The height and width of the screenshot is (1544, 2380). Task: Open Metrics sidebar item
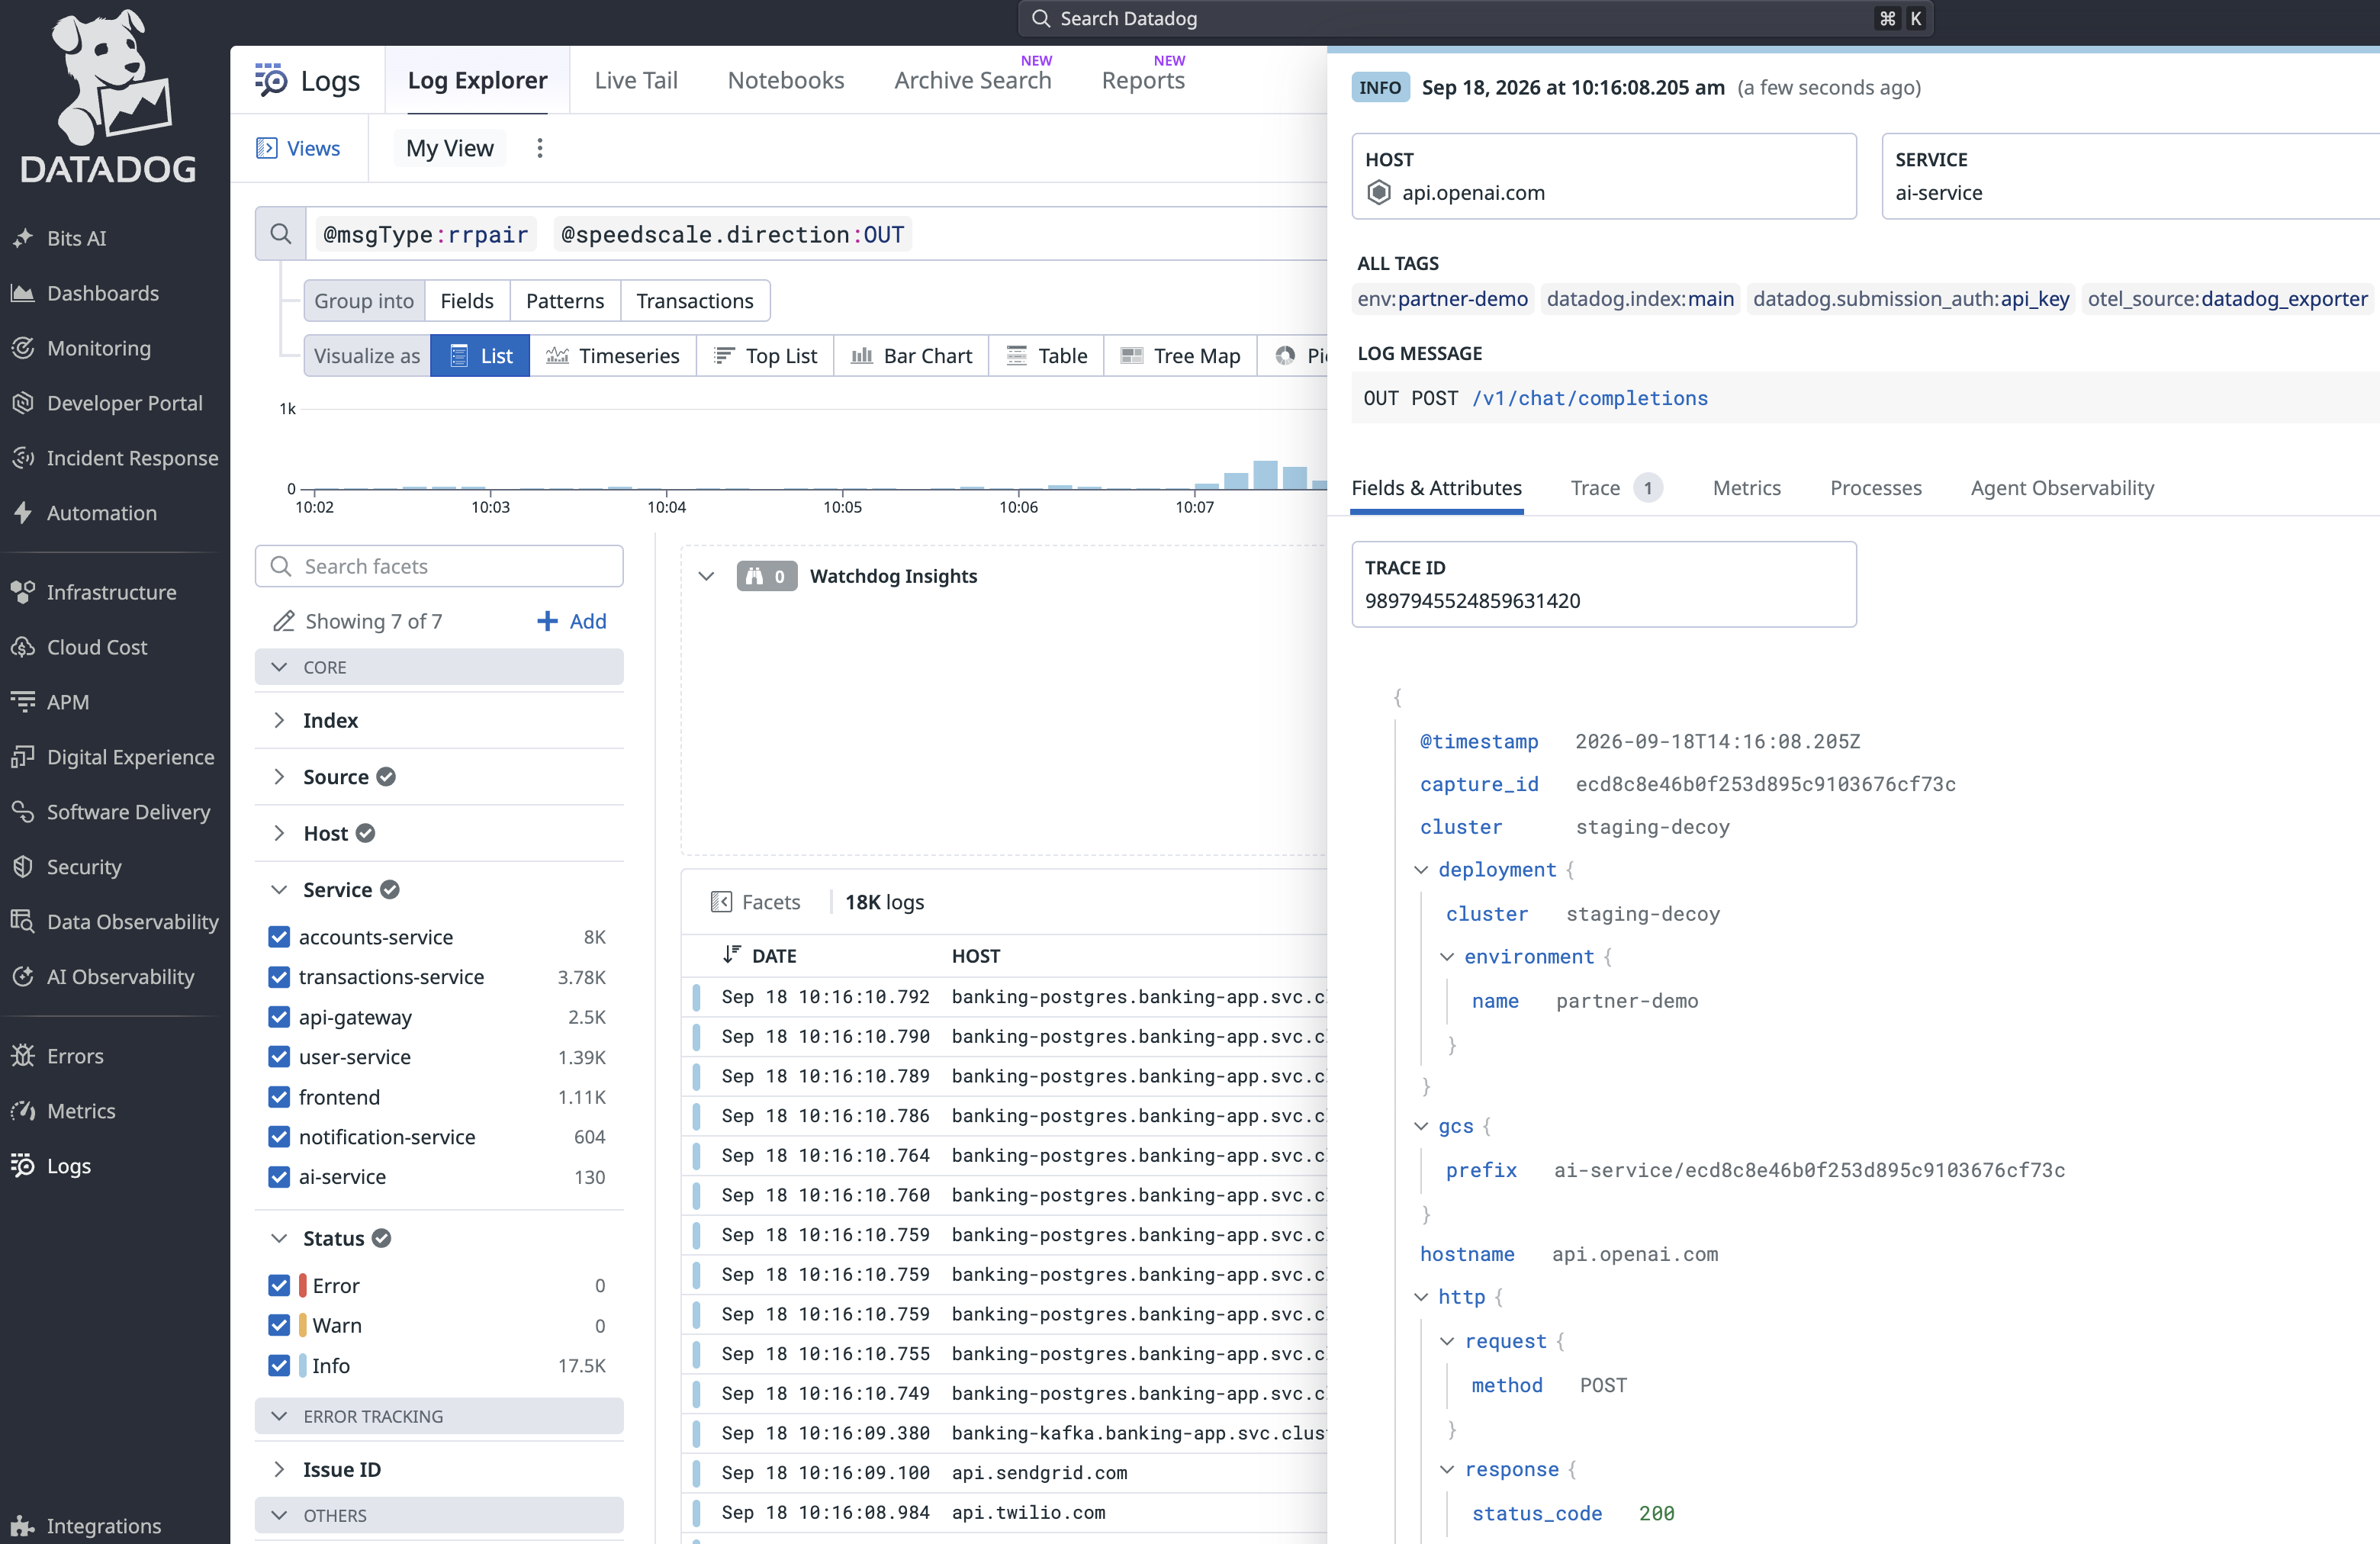click(x=64, y=1111)
